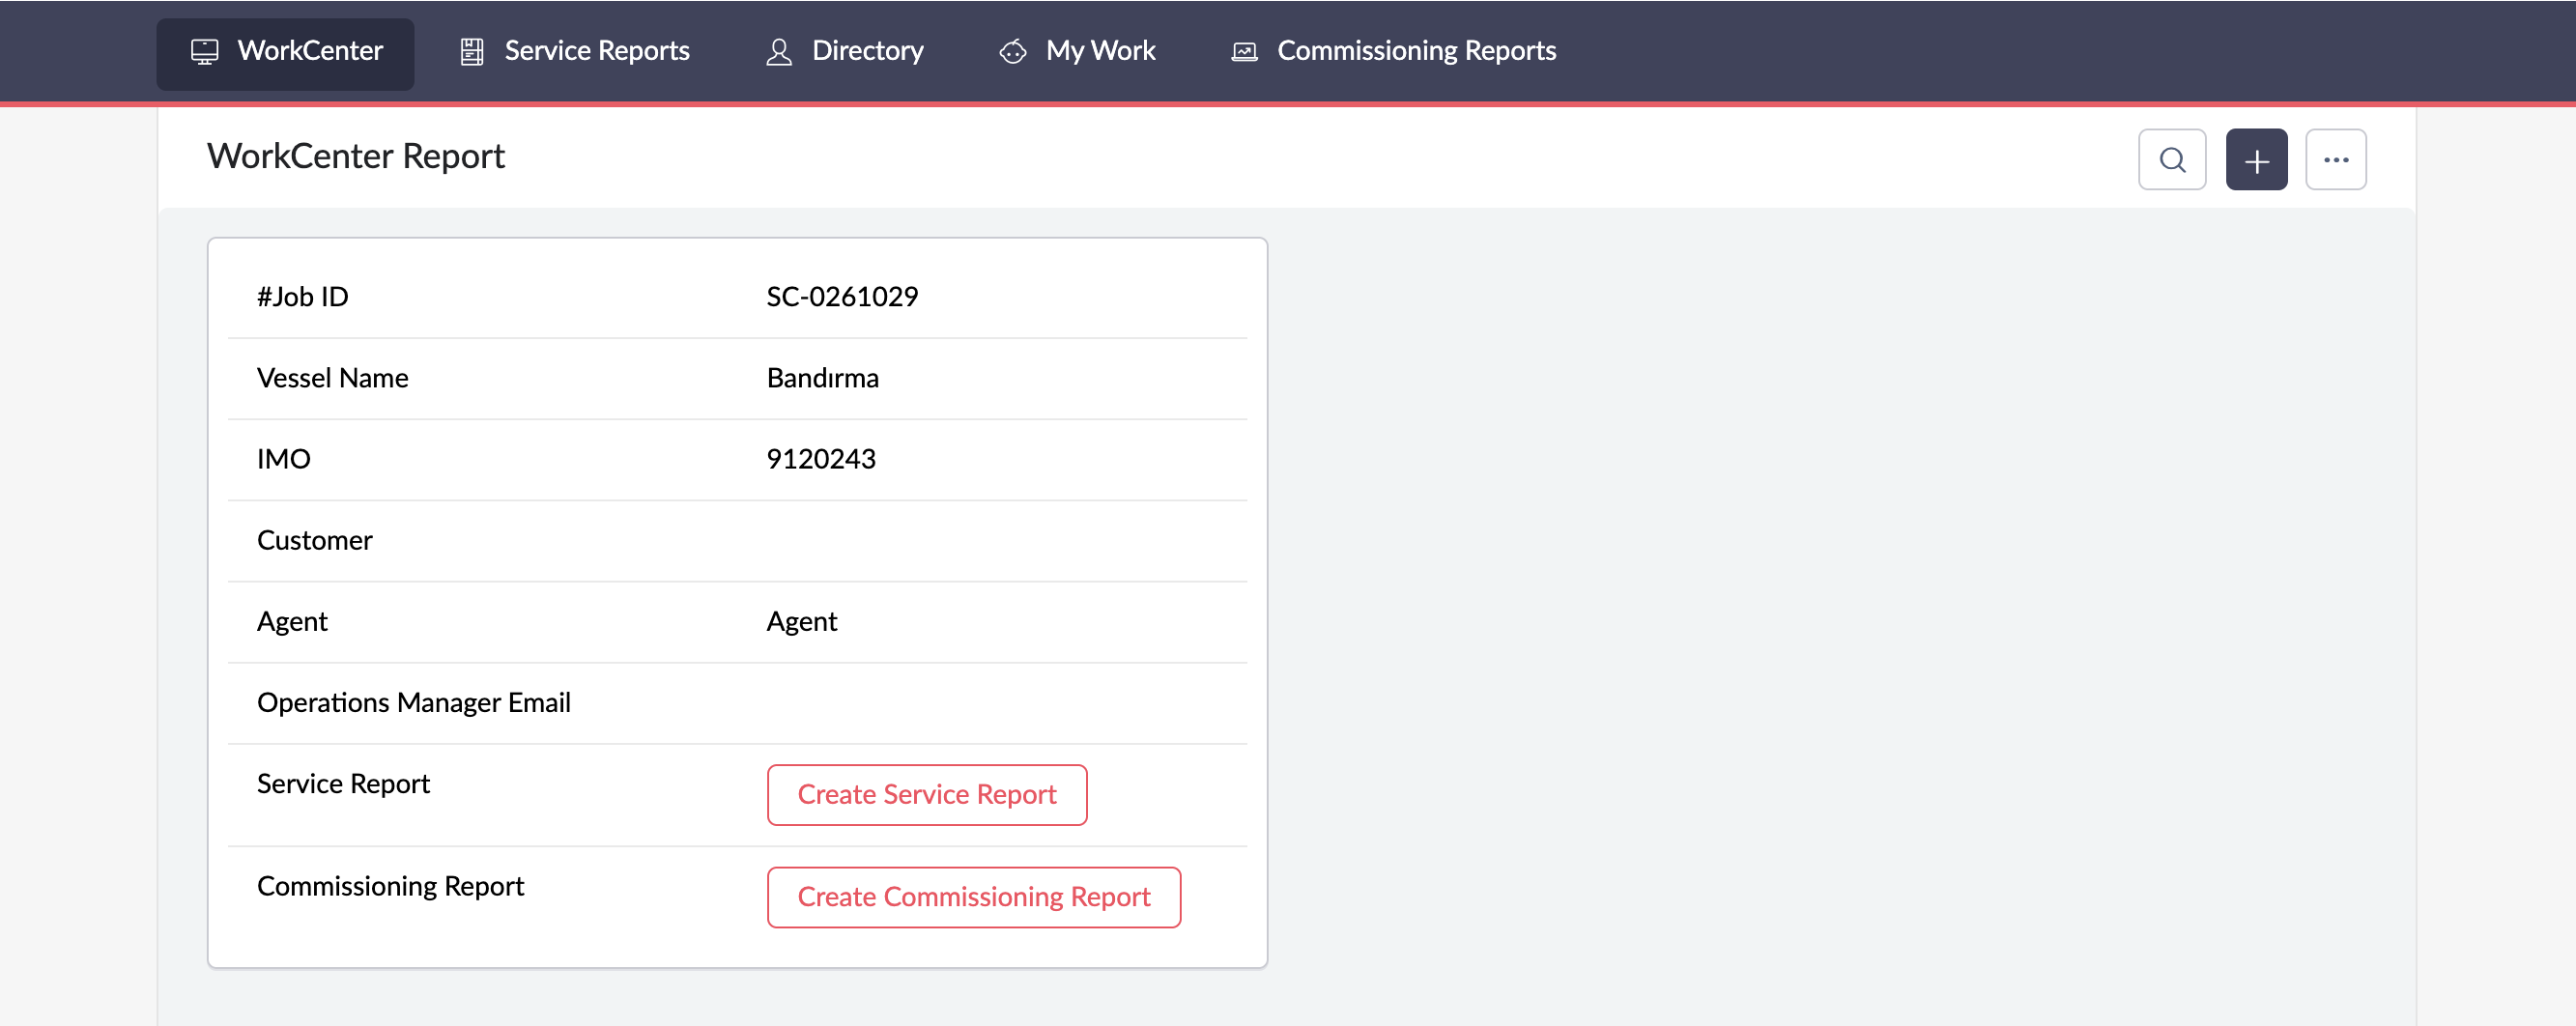Click the IMO number 9120243
Screen dimensions: 2576x1026
point(820,458)
